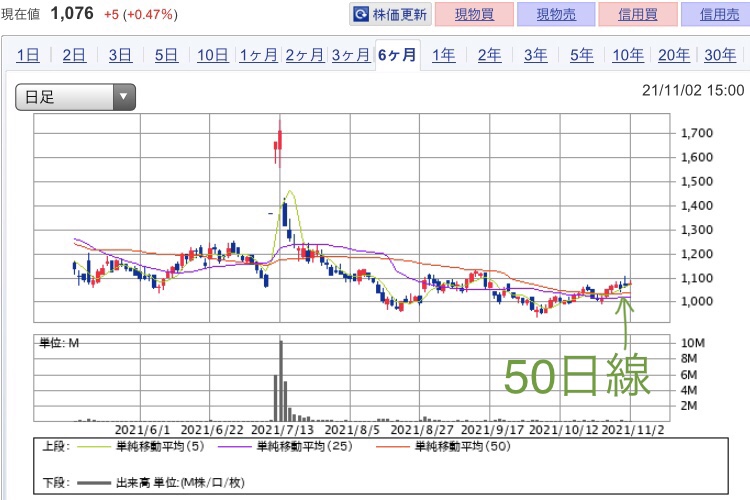
Task: Select the active 6ヶ月 tab
Action: (397, 55)
